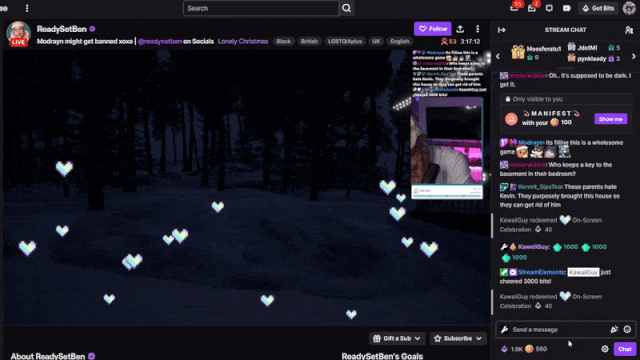Focus the Search input field

(x=261, y=8)
